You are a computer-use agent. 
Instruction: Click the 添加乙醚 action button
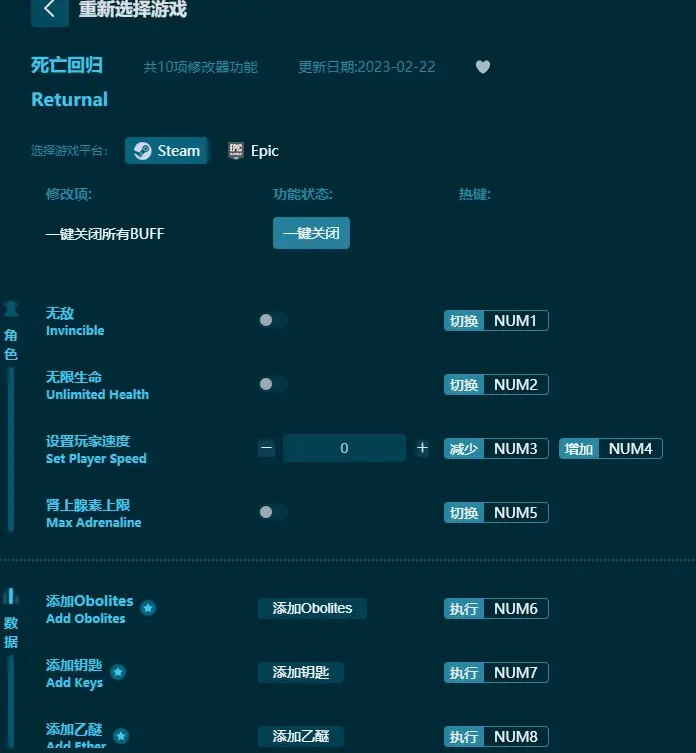tap(301, 736)
